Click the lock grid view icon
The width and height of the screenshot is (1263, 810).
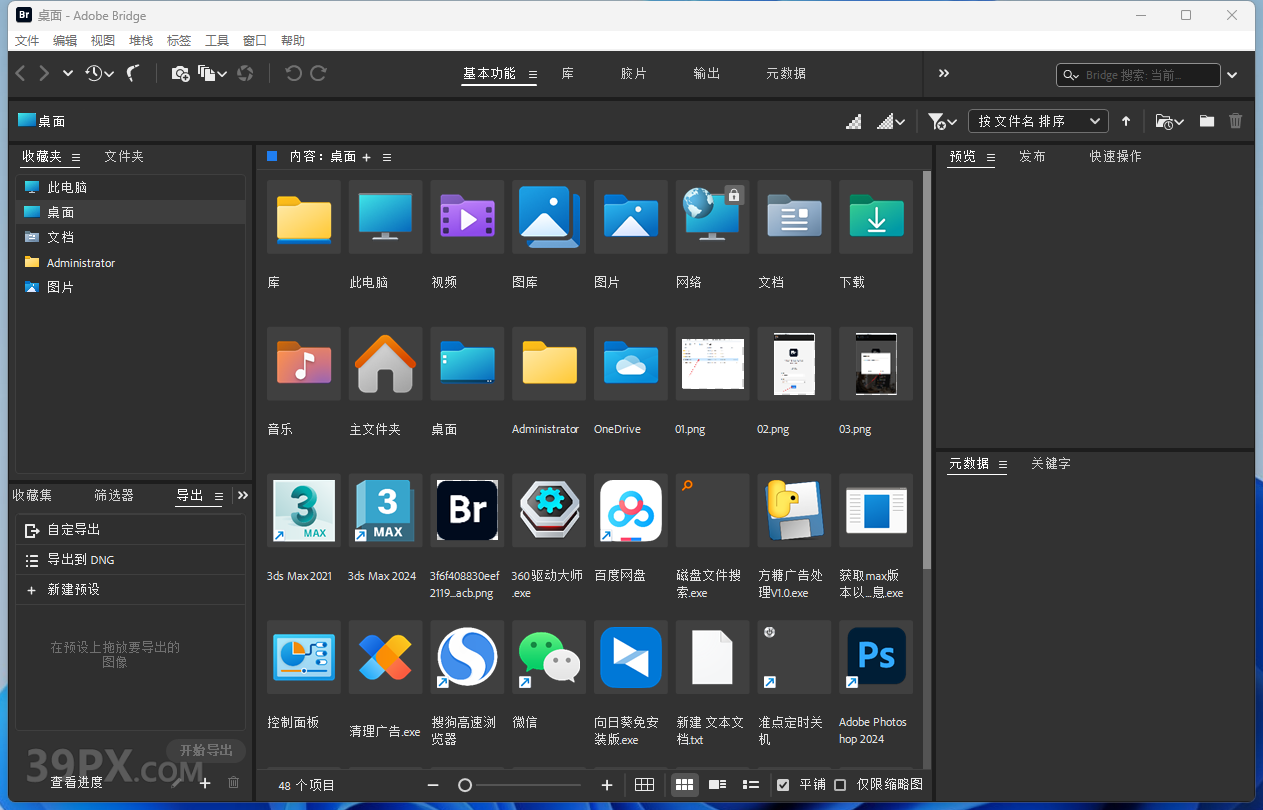pyautogui.click(x=645, y=785)
